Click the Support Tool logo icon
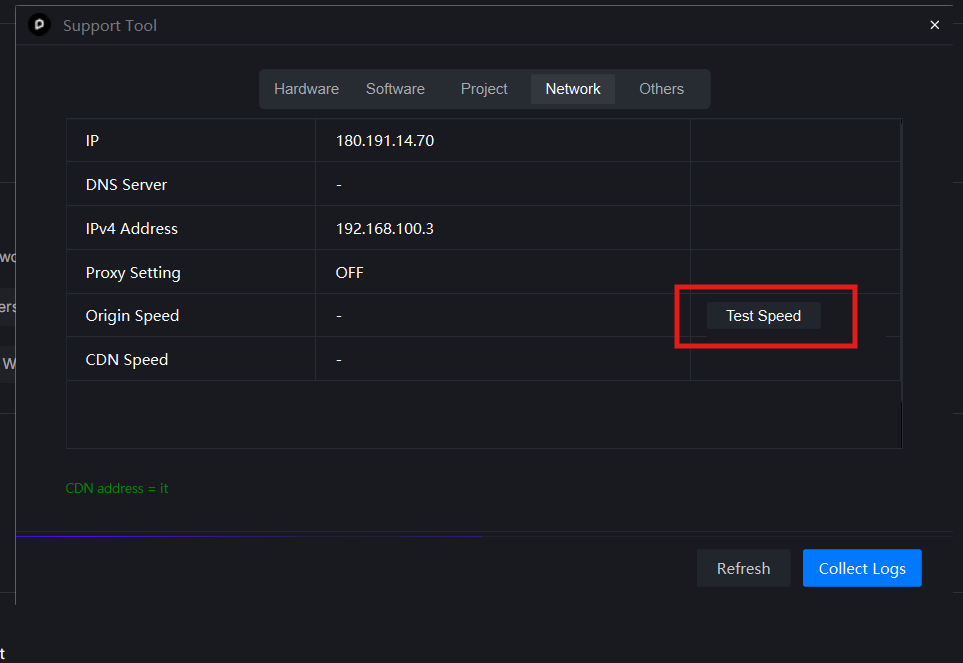This screenshot has height=663, width=963. pos(40,25)
